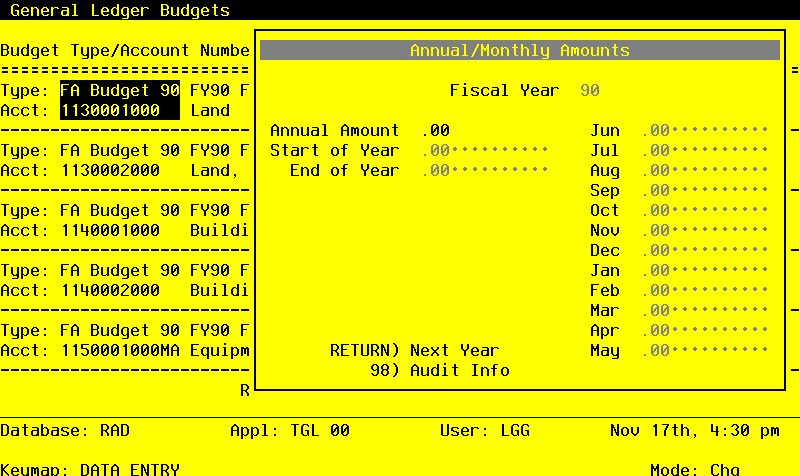Select account 1150001000MA row
Viewport: 800px width, 476px height.
click(124, 350)
